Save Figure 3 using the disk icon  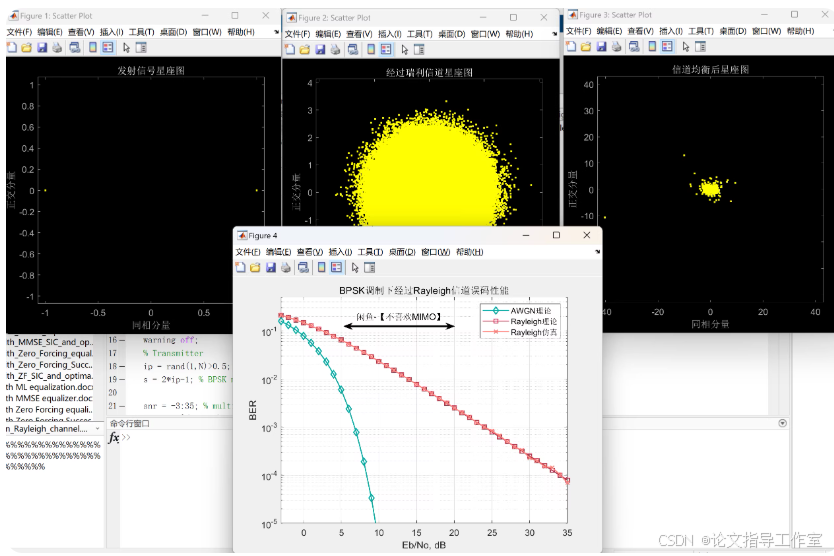click(x=602, y=47)
